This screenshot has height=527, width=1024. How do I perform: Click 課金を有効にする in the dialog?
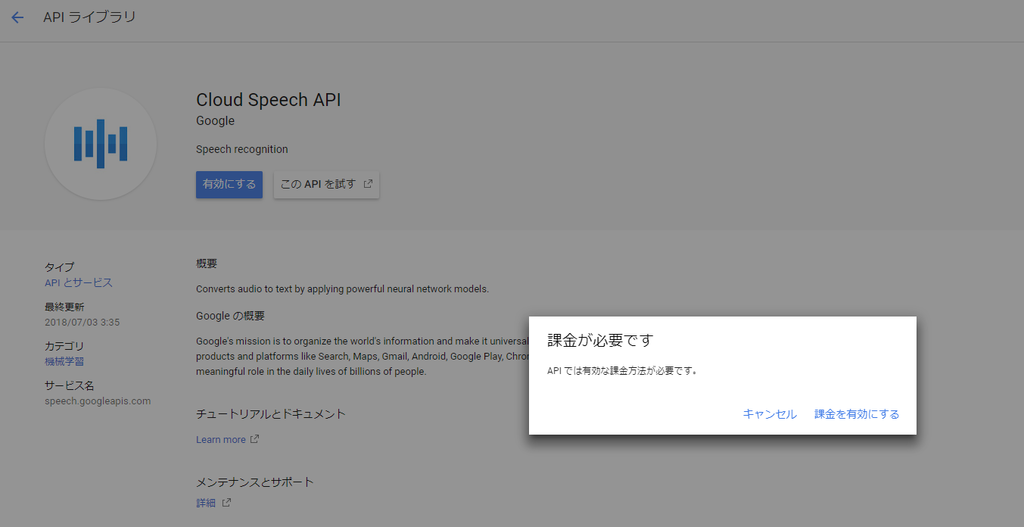click(857, 414)
